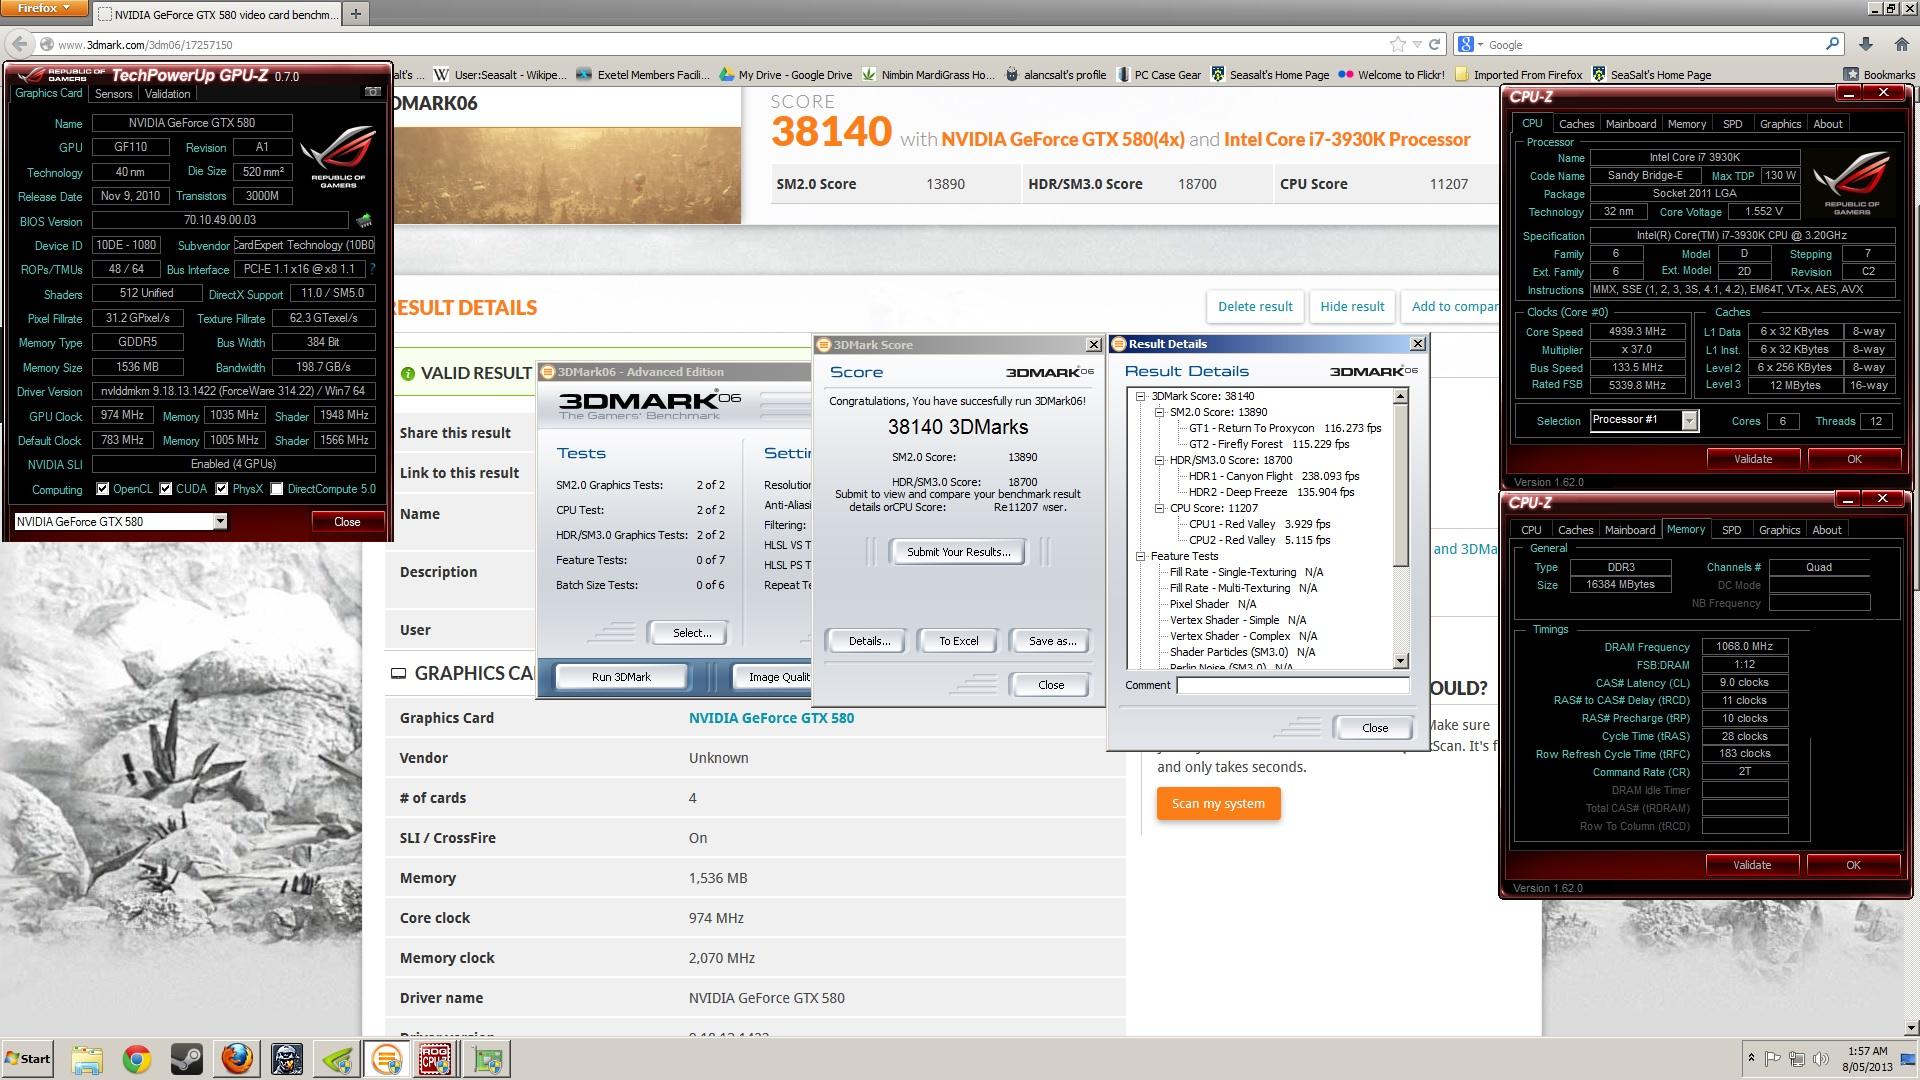This screenshot has width=1920, height=1080.
Task: Toggle the CUDA checkbox in GPU-Z
Action: click(x=165, y=489)
